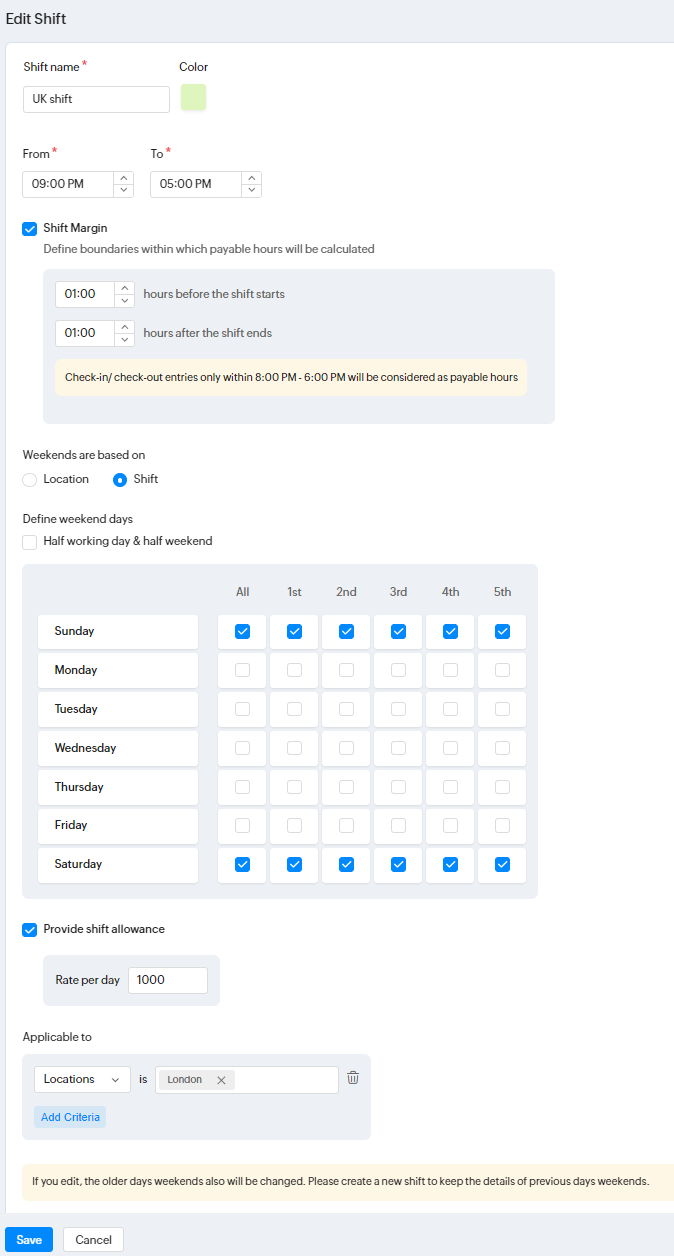Decrement the To time using down arrow
The height and width of the screenshot is (1256, 674).
coord(252,189)
